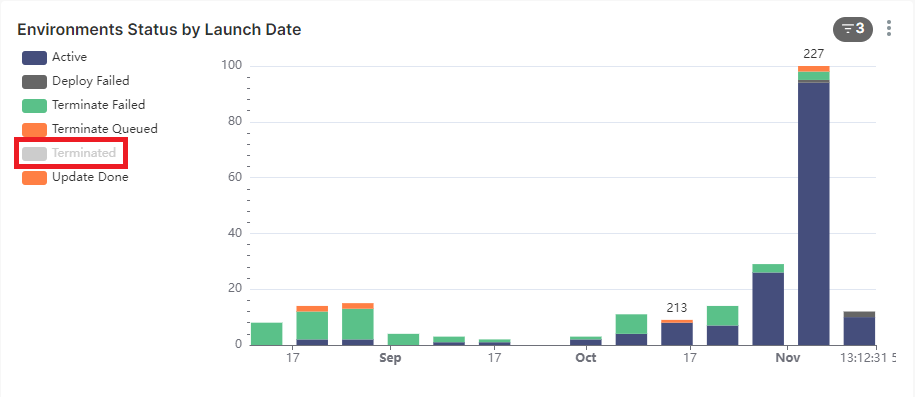Hide the Terminate Queued series via its label

[x=104, y=129]
